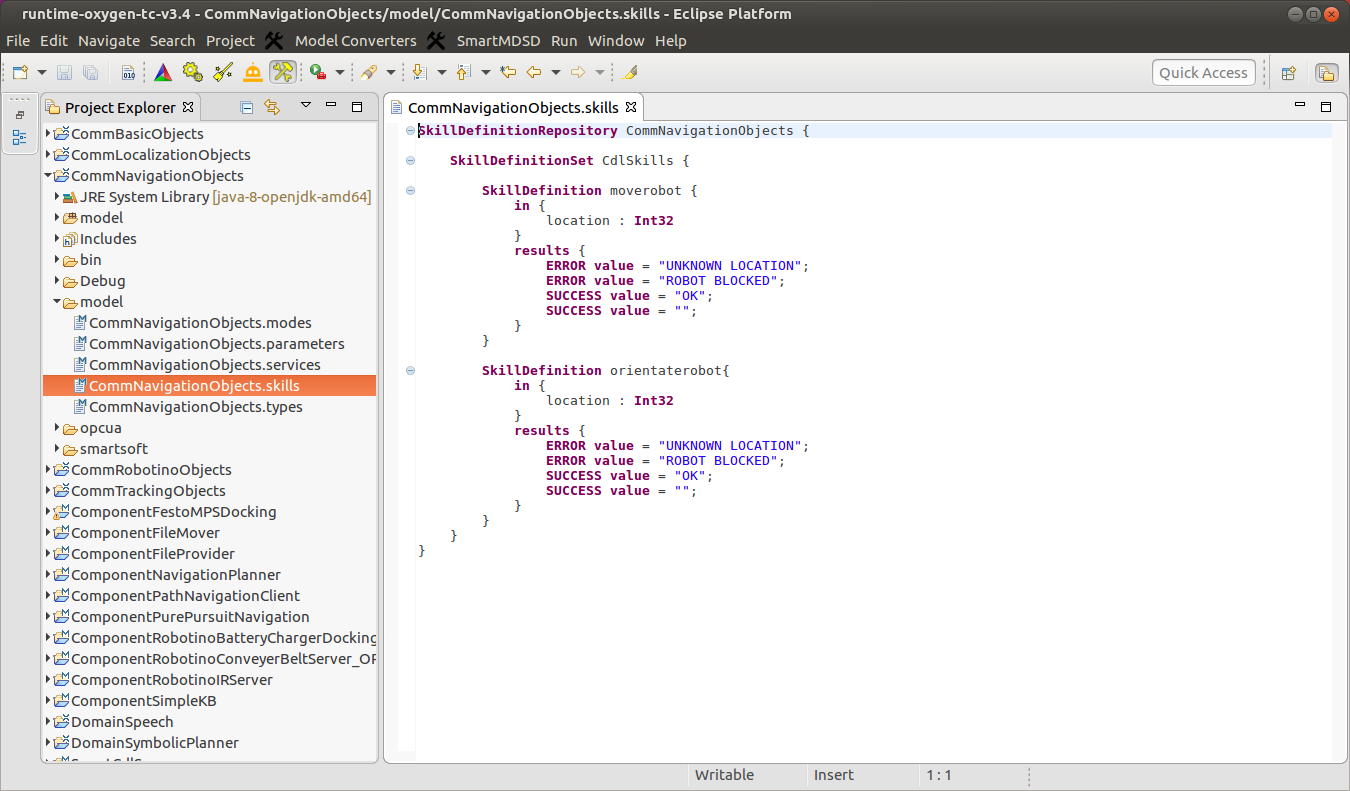Click the colorful triangle prism toolbar icon
The height and width of the screenshot is (791, 1350).
(x=163, y=72)
